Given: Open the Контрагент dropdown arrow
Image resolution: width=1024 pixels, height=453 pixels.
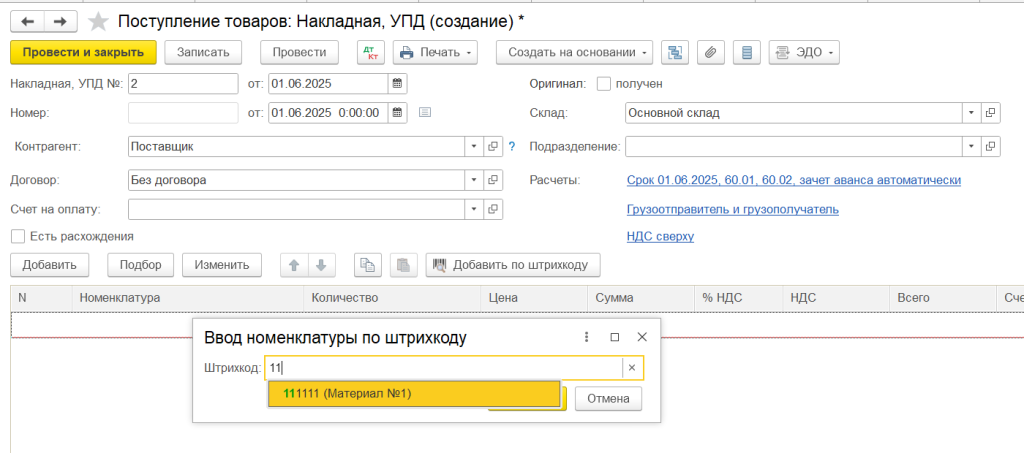Looking at the screenshot, I should coord(473,146).
